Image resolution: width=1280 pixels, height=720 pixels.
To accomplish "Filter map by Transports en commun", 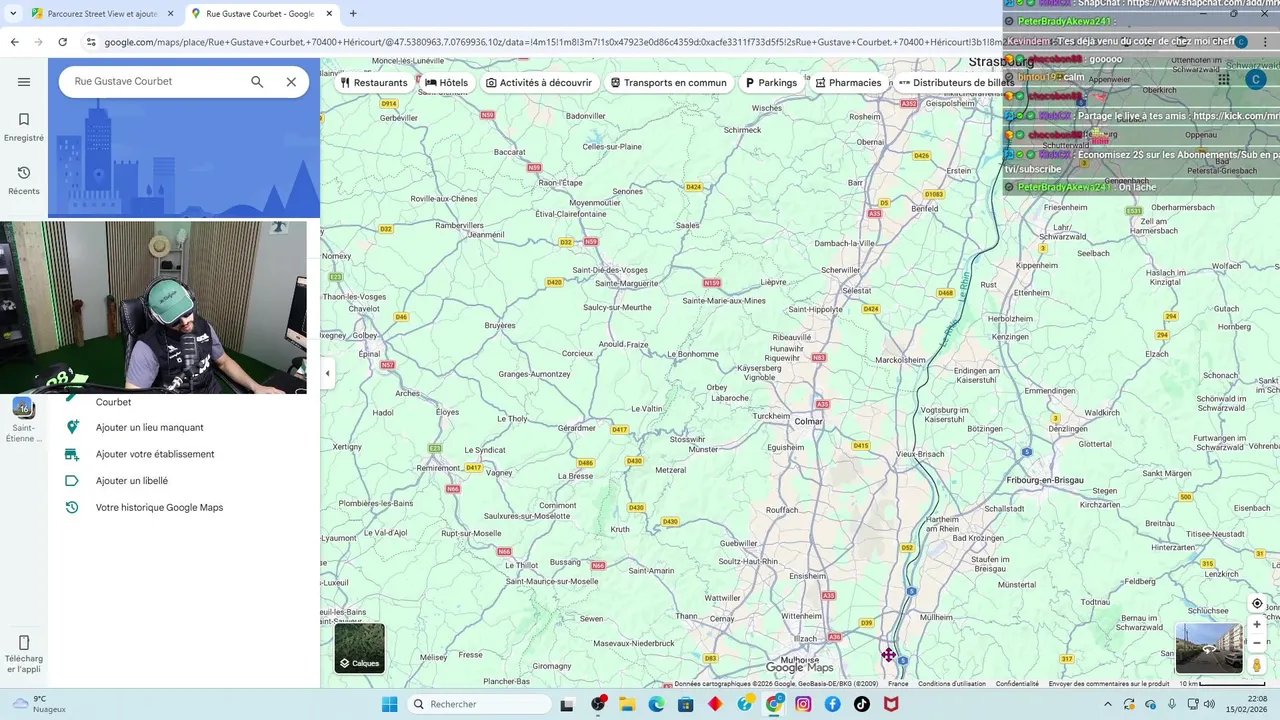I will click(x=669, y=83).
